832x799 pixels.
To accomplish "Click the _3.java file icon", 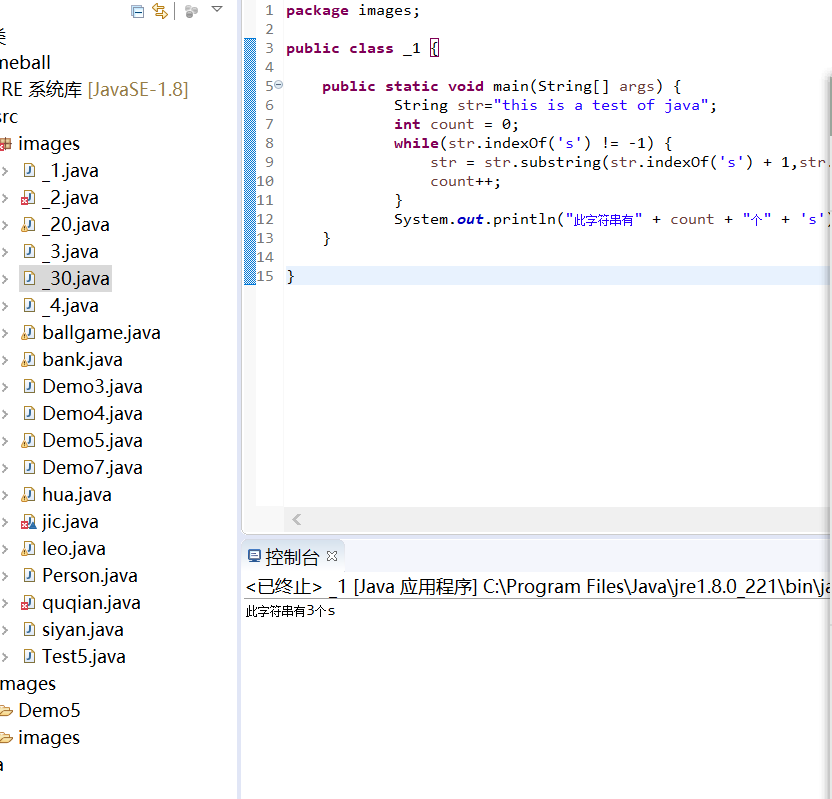I will tap(30, 251).
